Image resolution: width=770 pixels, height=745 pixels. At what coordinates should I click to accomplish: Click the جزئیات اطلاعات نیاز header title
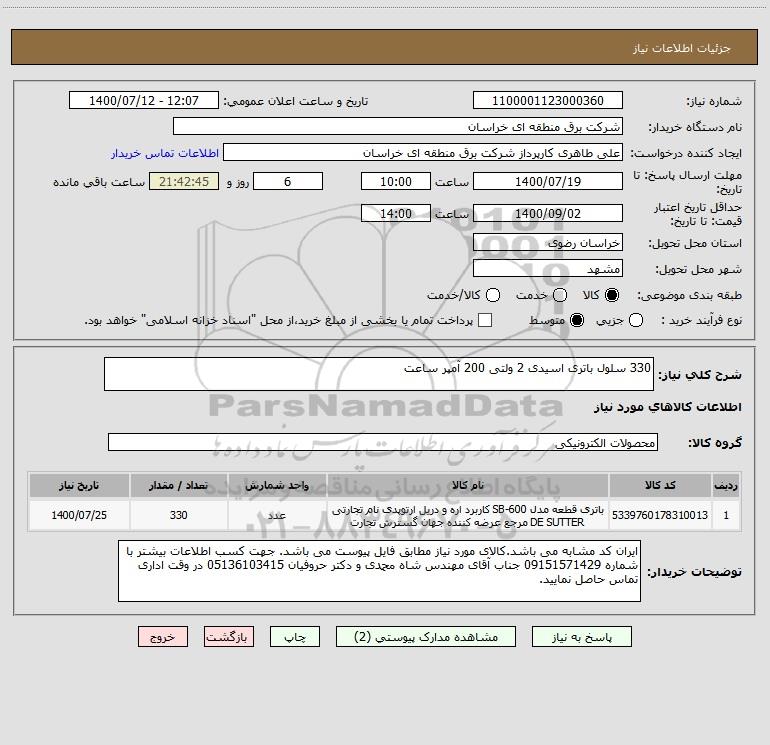[682, 48]
